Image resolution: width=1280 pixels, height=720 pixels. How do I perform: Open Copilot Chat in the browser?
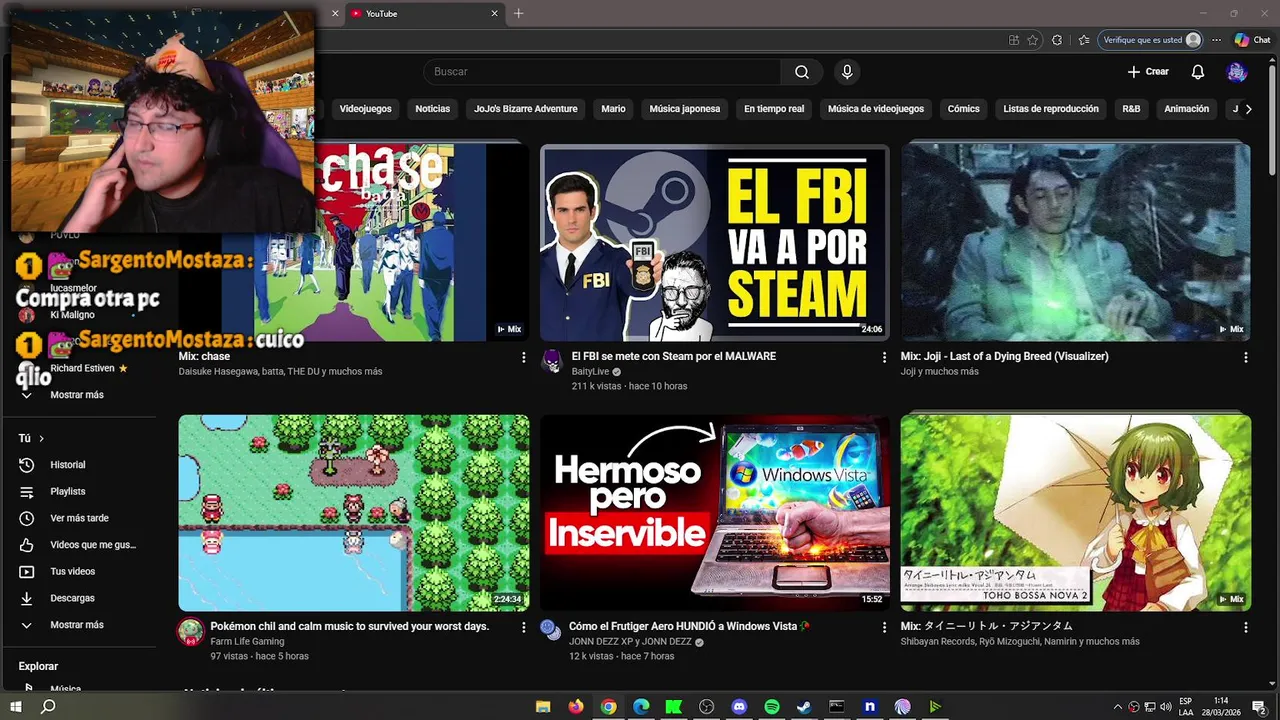(1252, 40)
